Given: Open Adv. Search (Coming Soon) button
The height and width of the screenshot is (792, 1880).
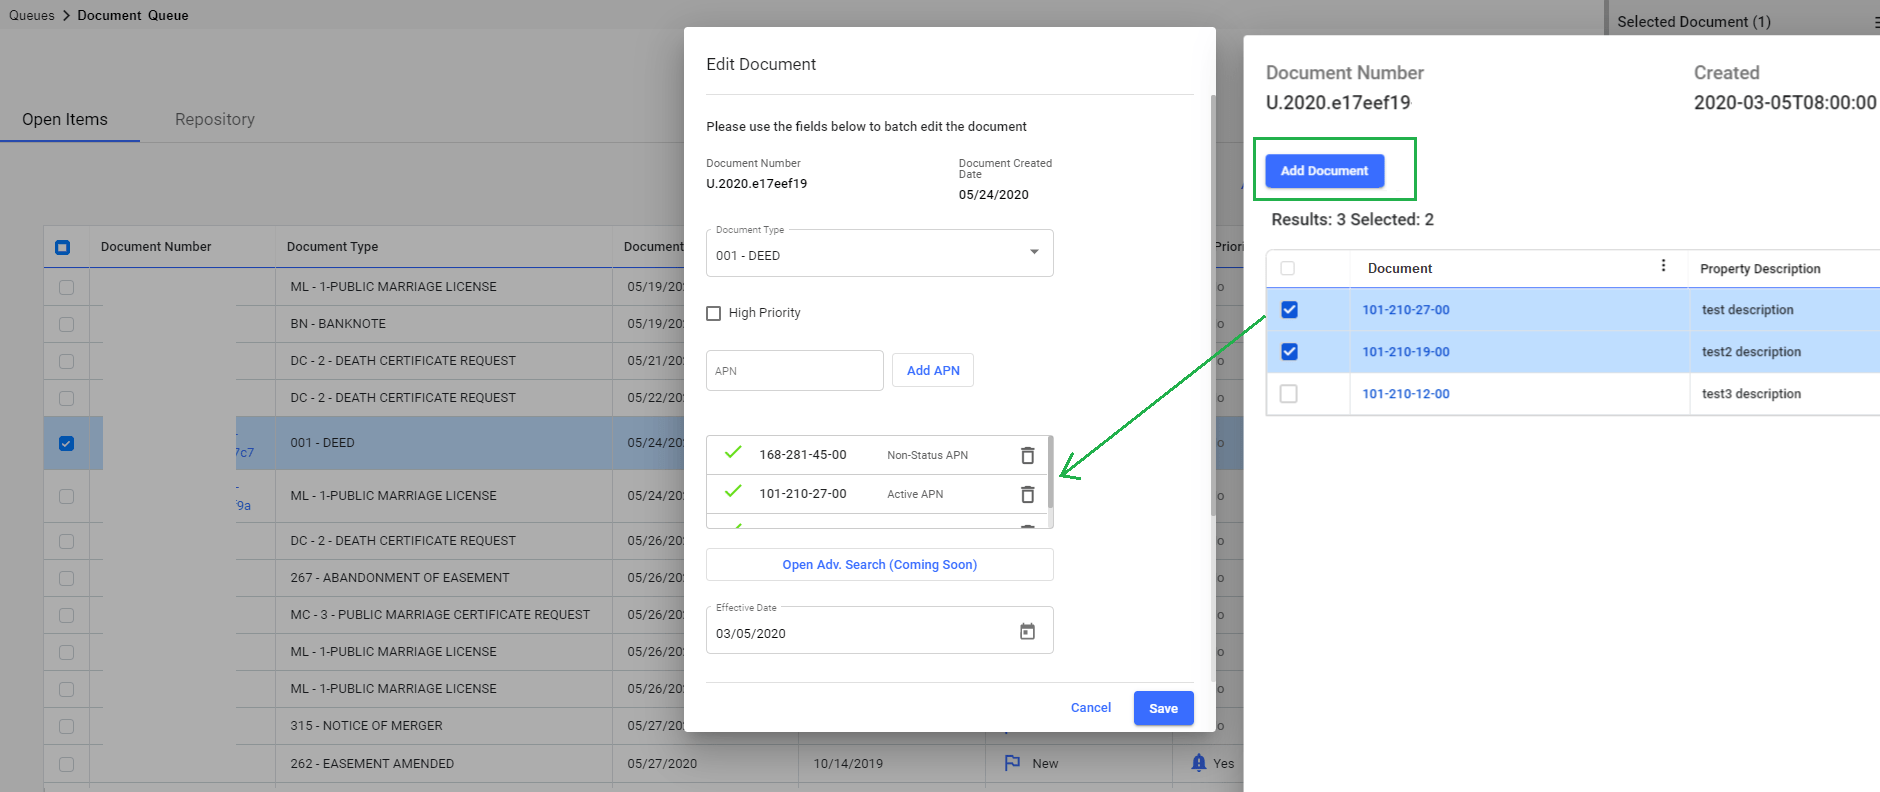Looking at the screenshot, I should 880,565.
